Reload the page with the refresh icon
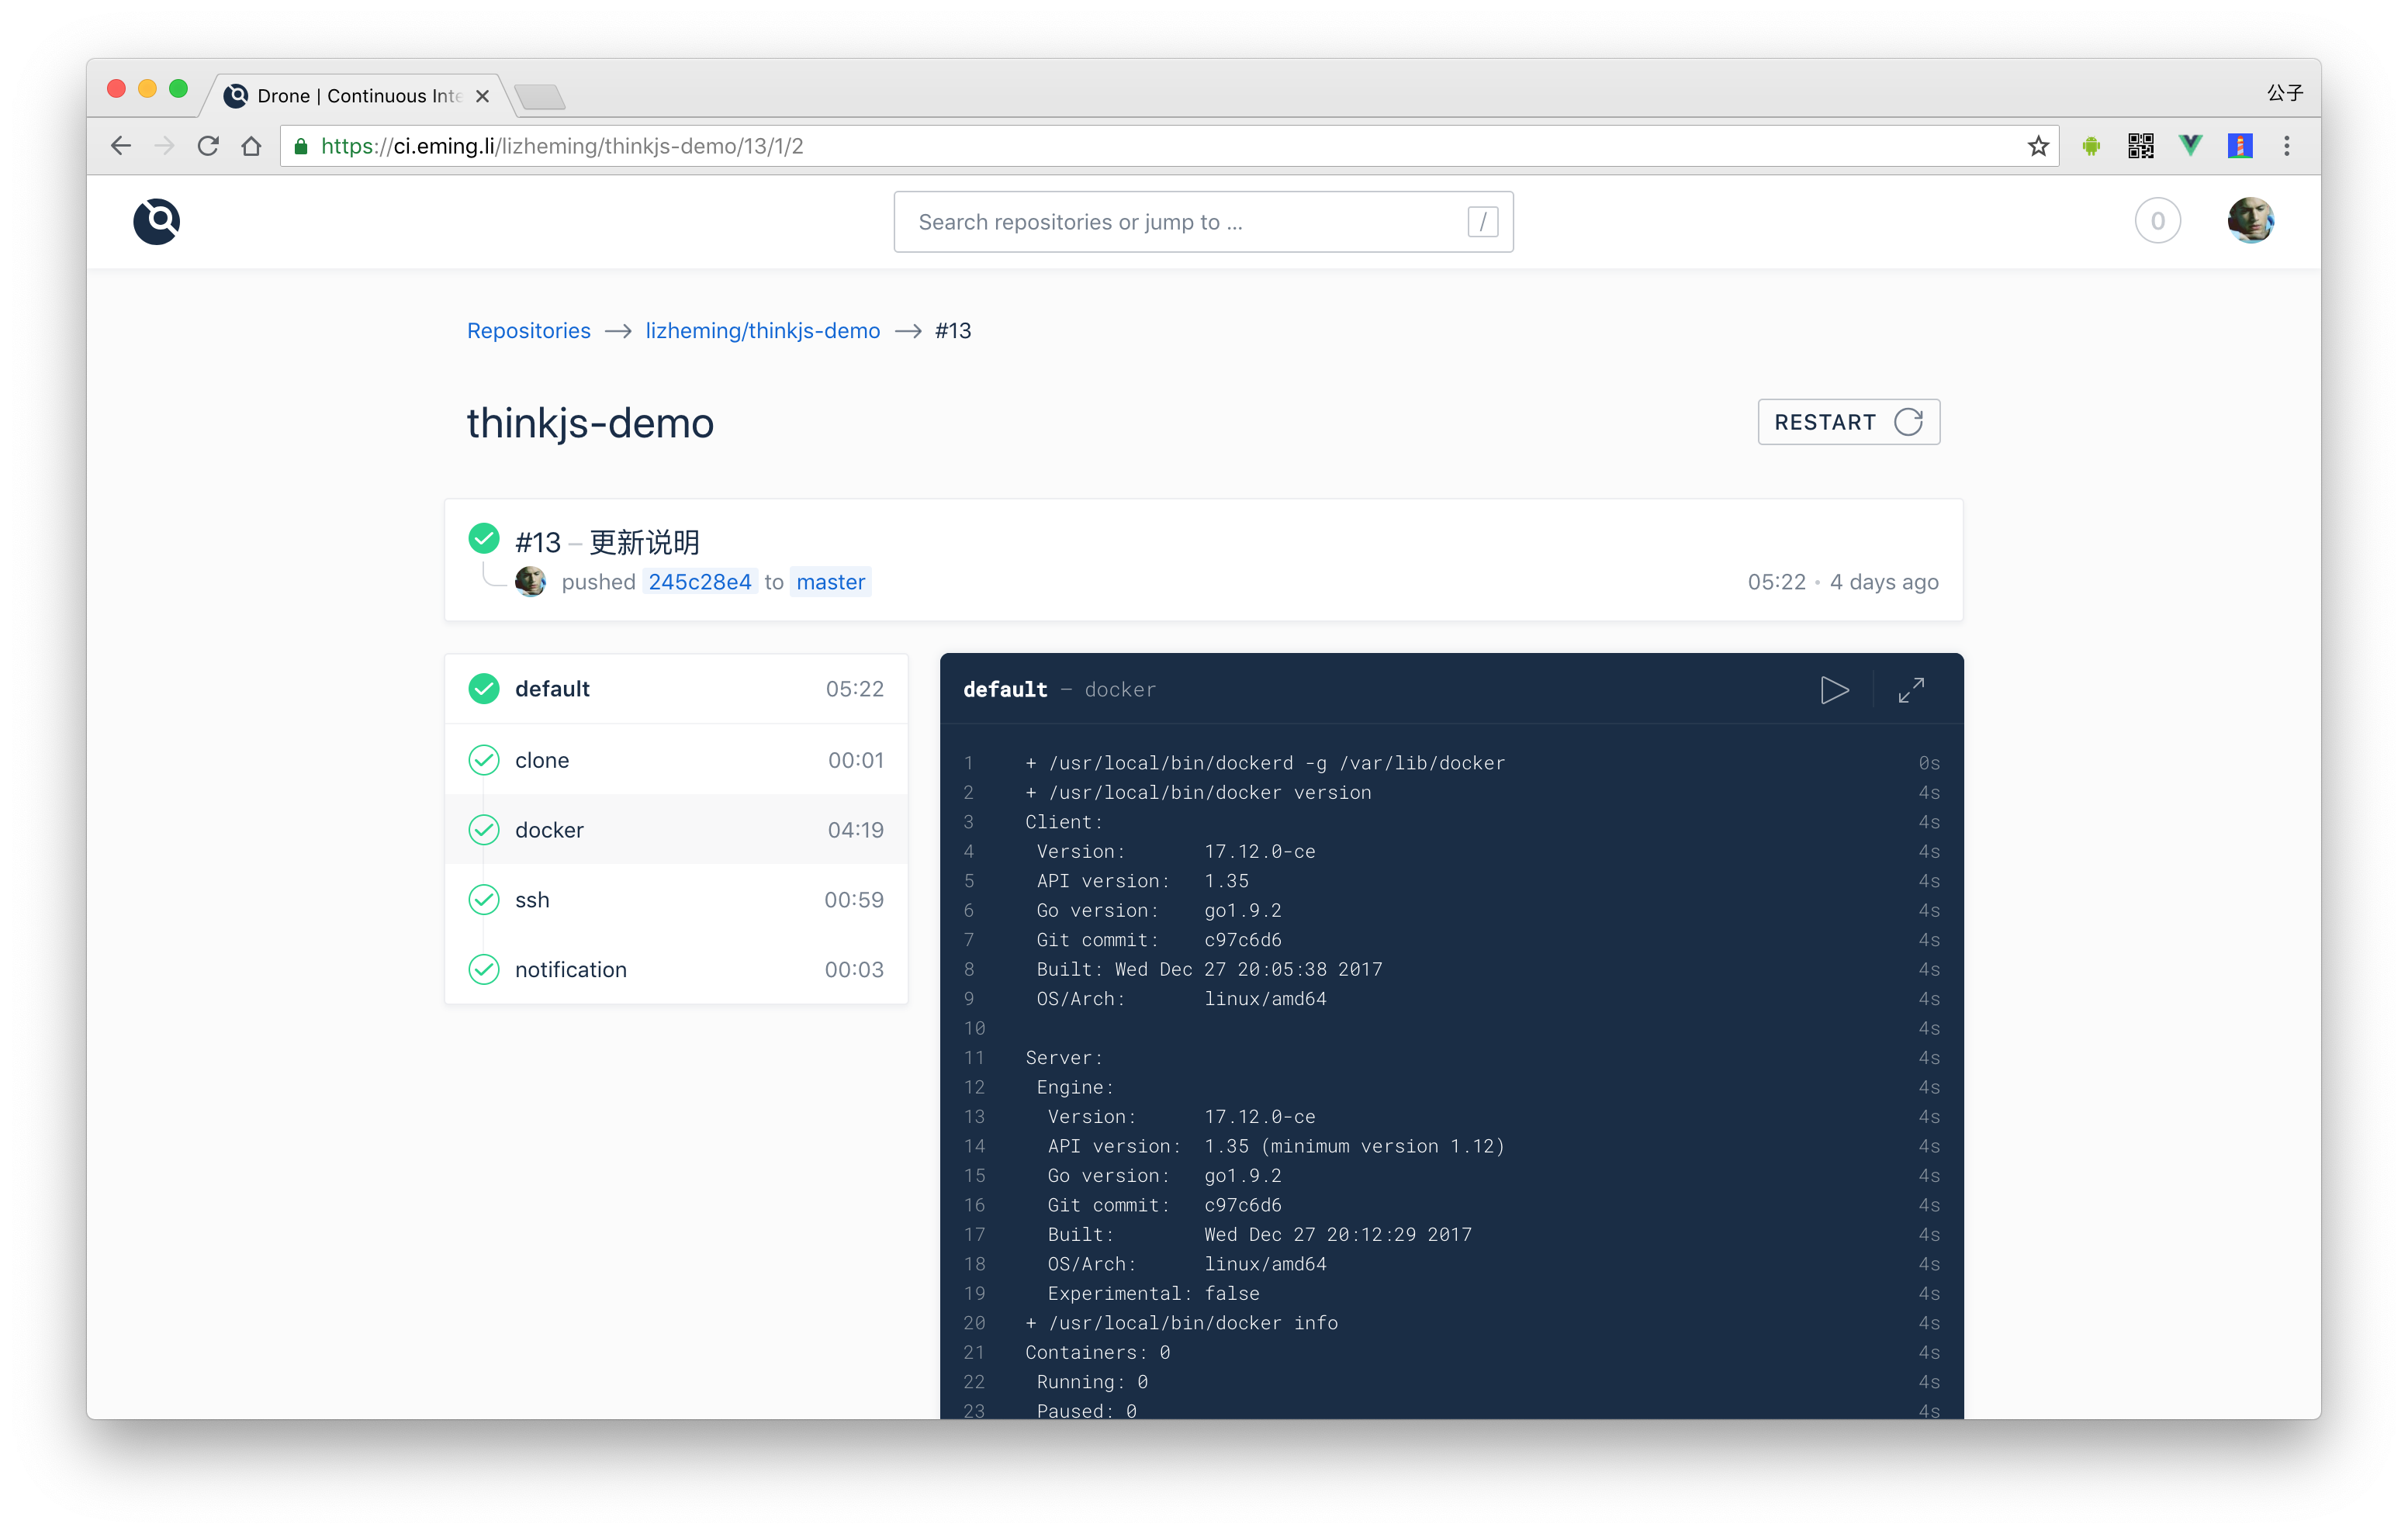The height and width of the screenshot is (1534, 2408). [x=208, y=147]
